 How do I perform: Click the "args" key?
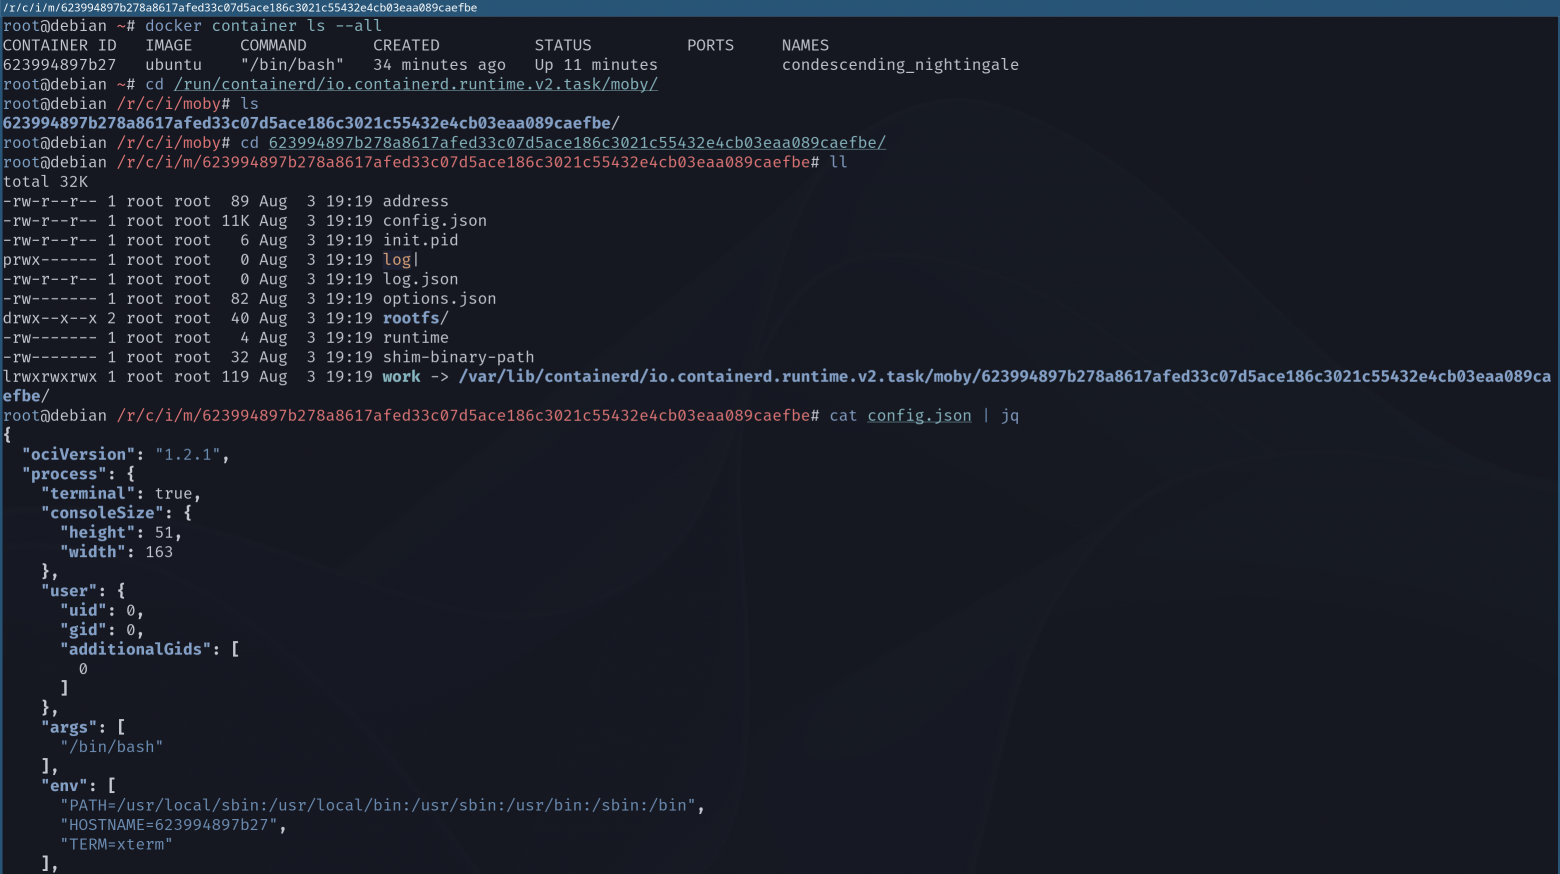[69, 728]
